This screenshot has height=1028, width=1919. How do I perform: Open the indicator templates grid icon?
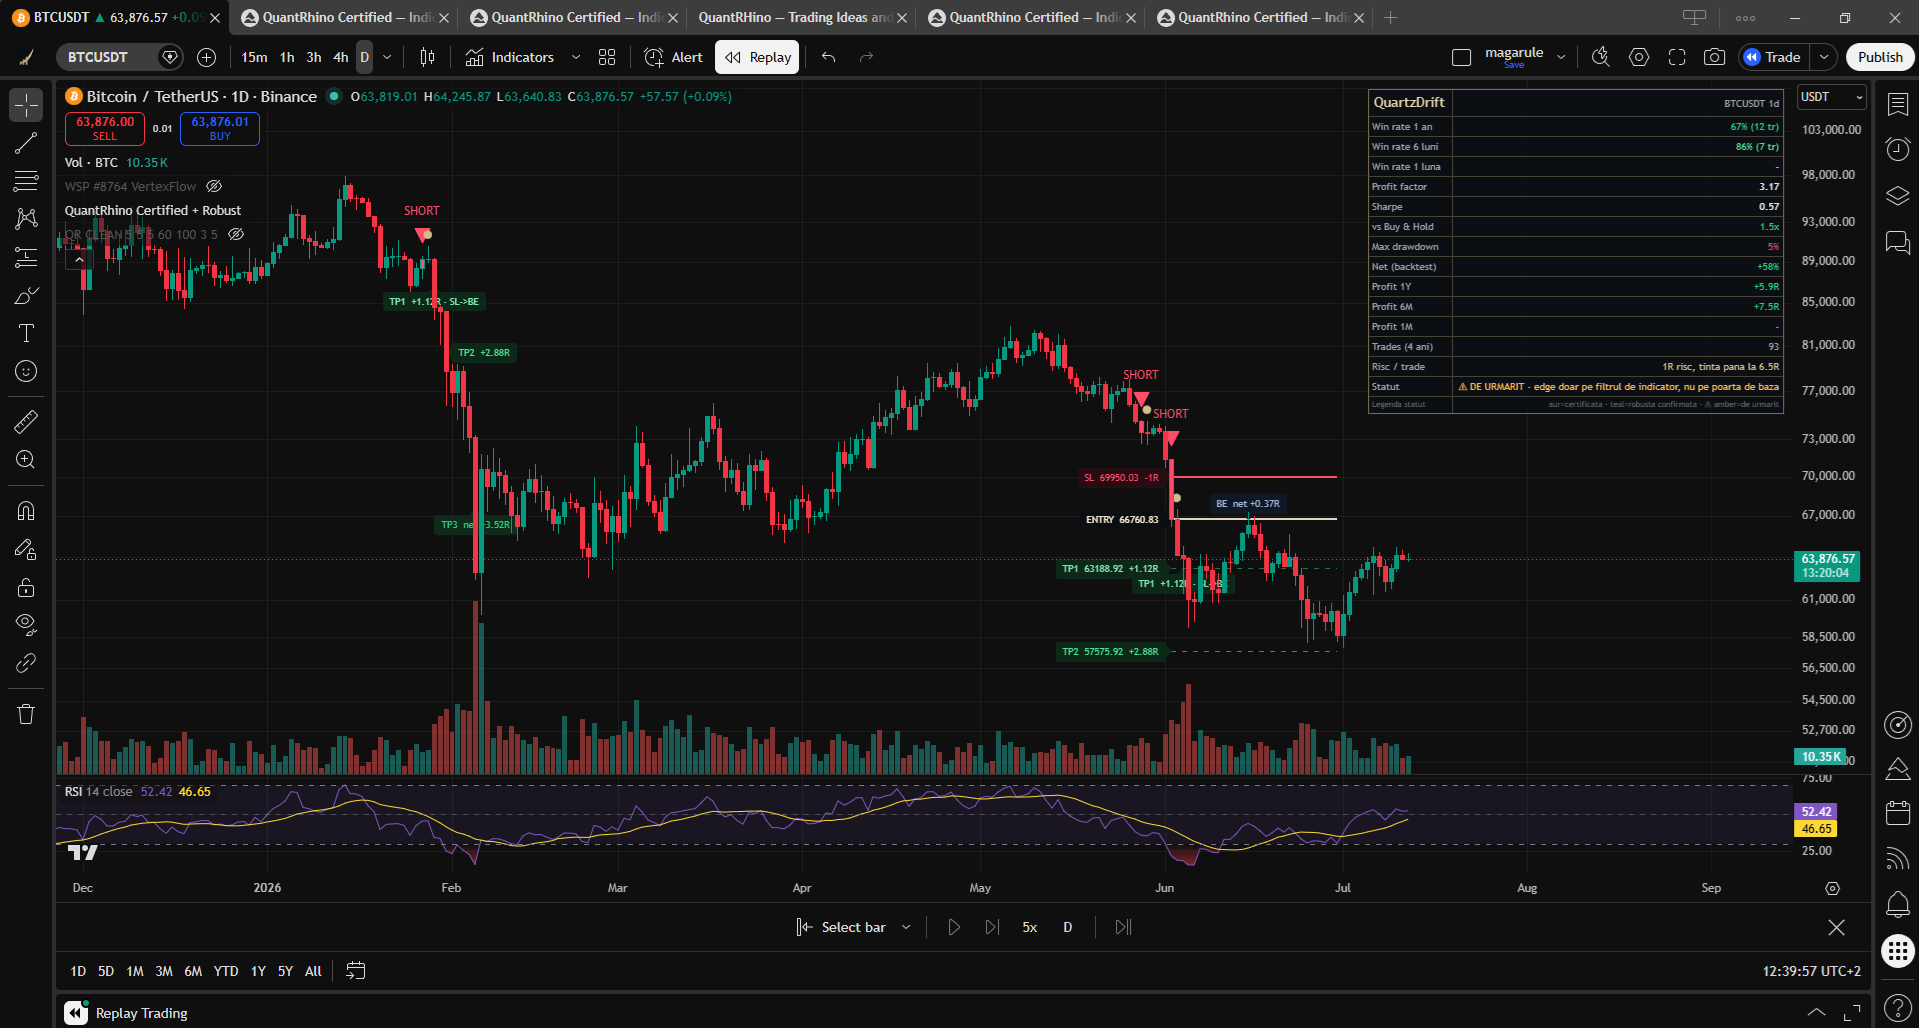click(607, 57)
